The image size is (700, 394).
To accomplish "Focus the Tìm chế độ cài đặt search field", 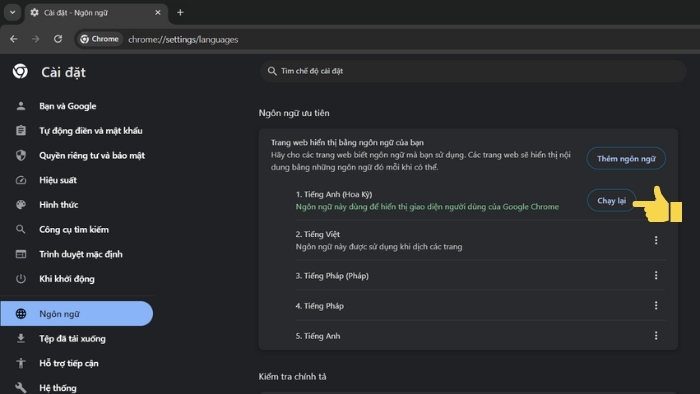I will pyautogui.click(x=473, y=71).
